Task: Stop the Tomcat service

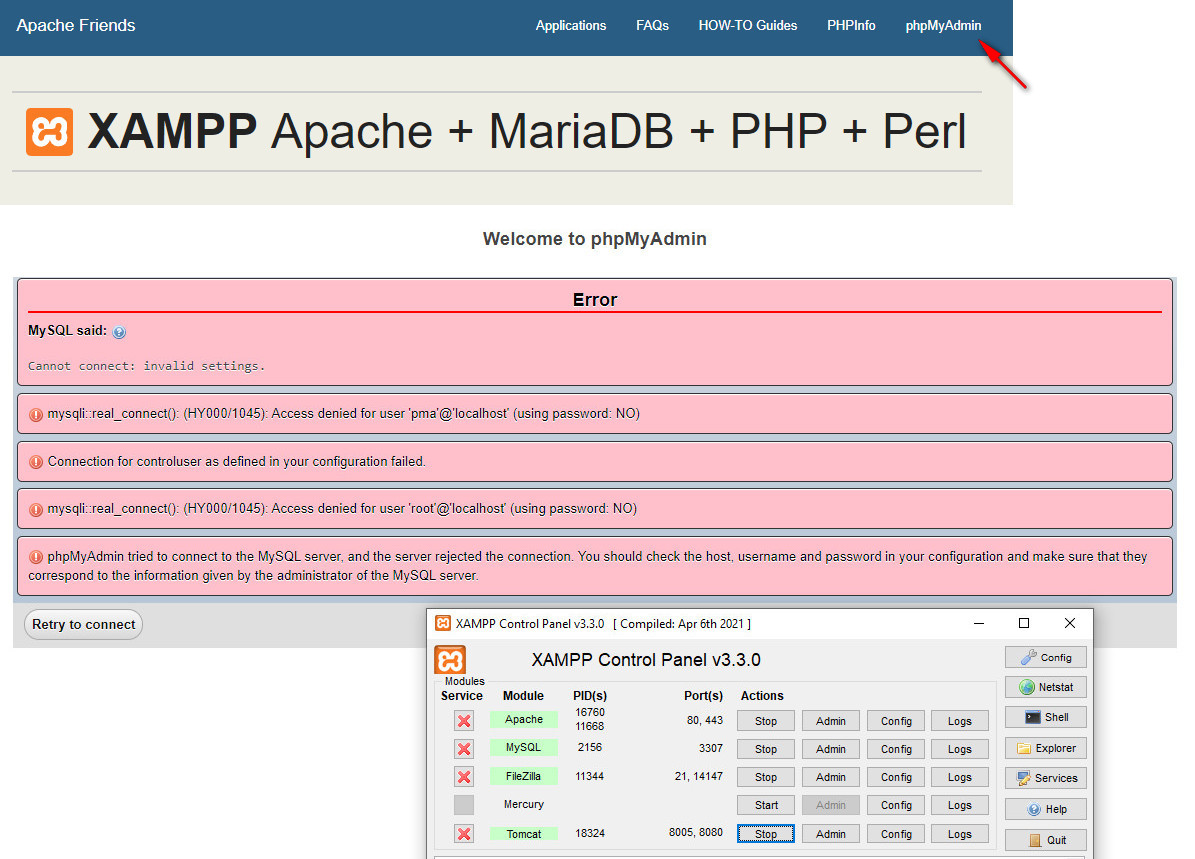Action: click(x=765, y=833)
